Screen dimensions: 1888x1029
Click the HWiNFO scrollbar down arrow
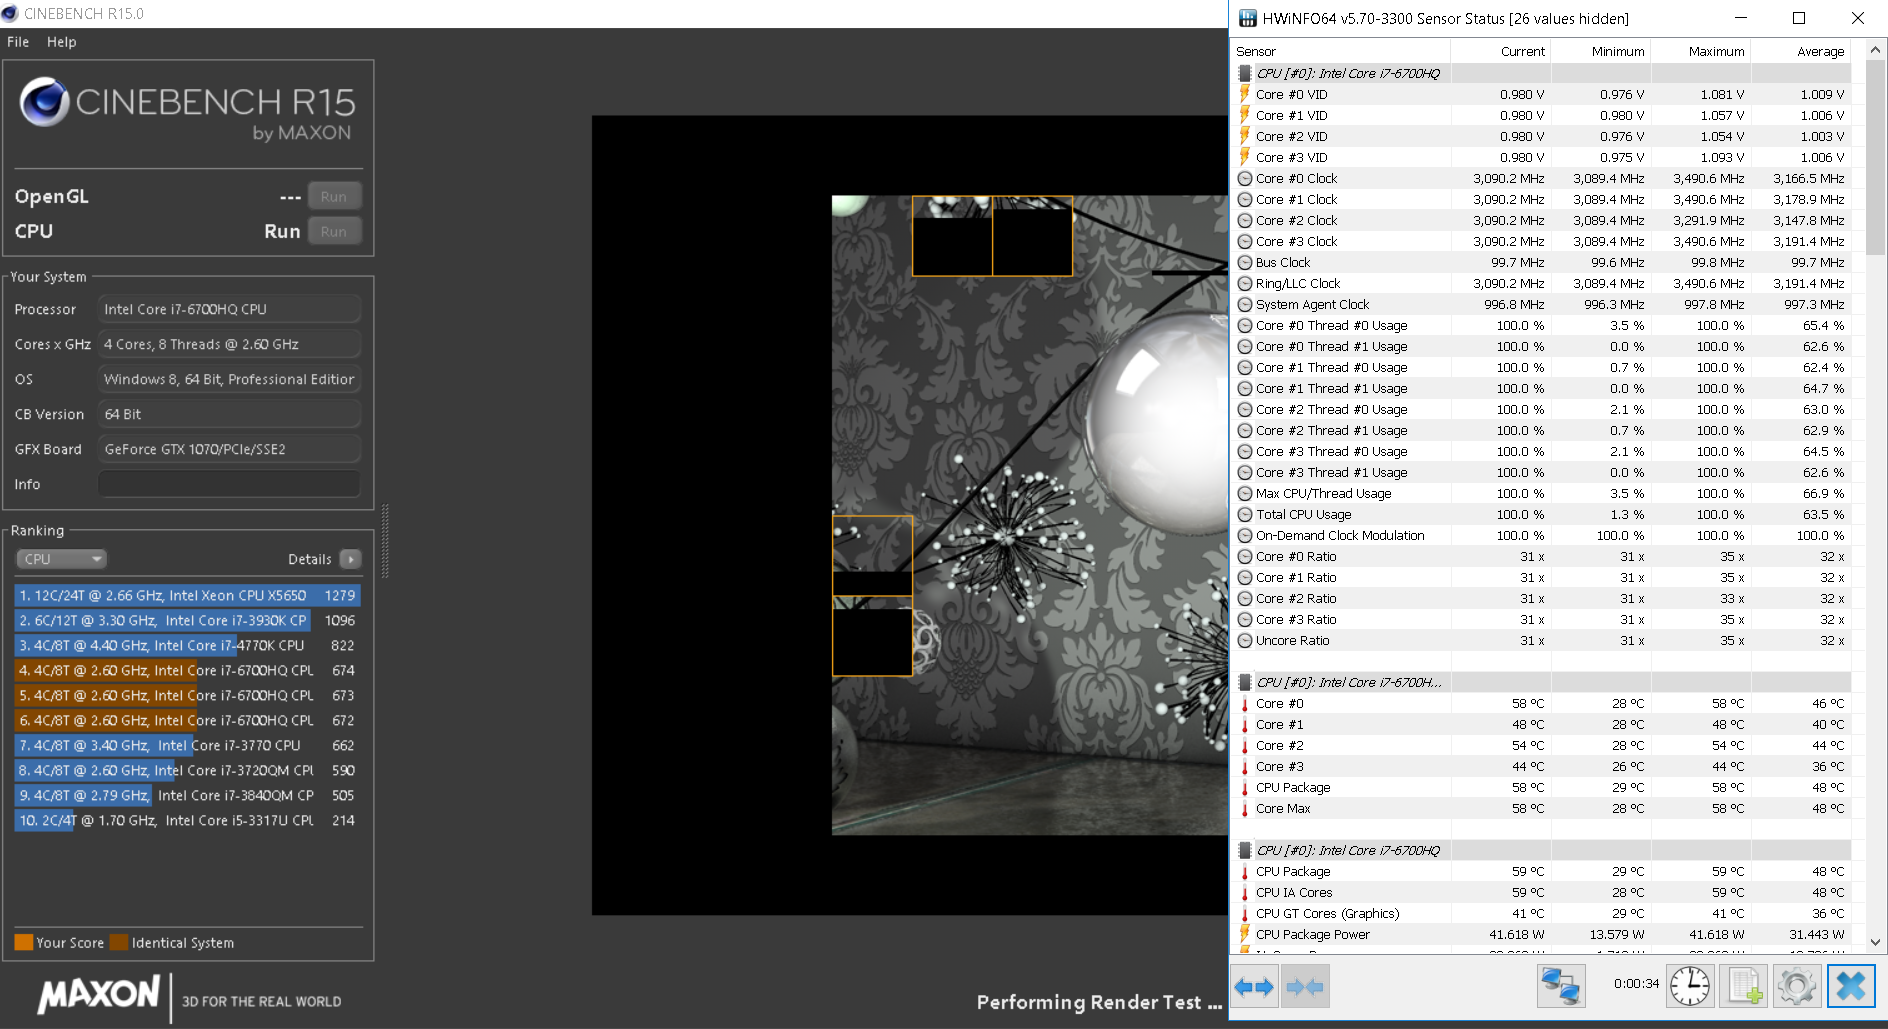pyautogui.click(x=1876, y=942)
